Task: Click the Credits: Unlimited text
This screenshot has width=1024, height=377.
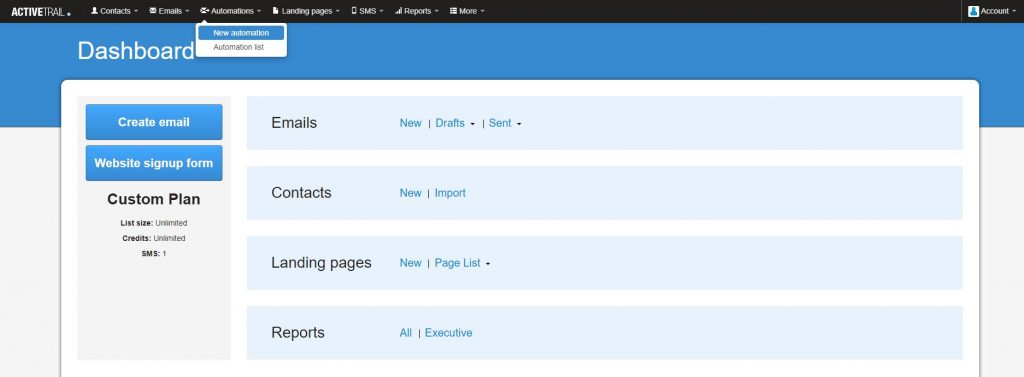Action: coord(154,238)
